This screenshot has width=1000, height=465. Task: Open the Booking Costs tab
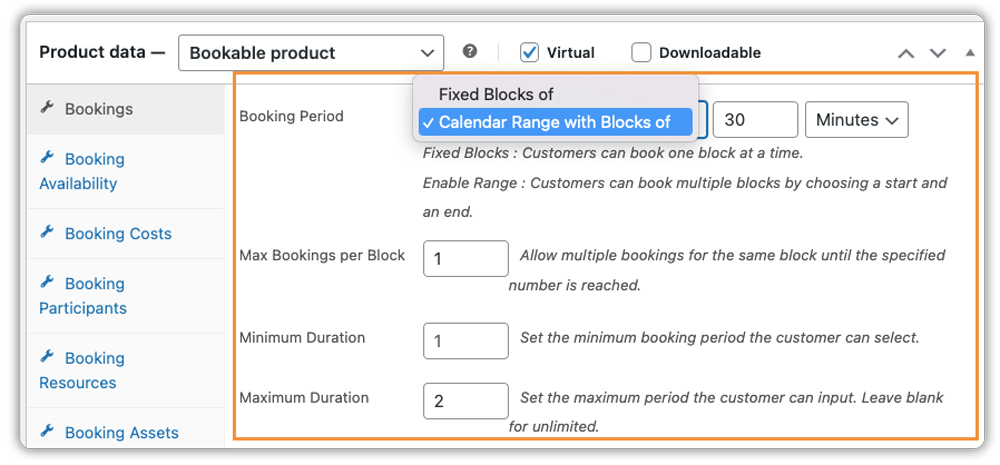tap(126, 233)
